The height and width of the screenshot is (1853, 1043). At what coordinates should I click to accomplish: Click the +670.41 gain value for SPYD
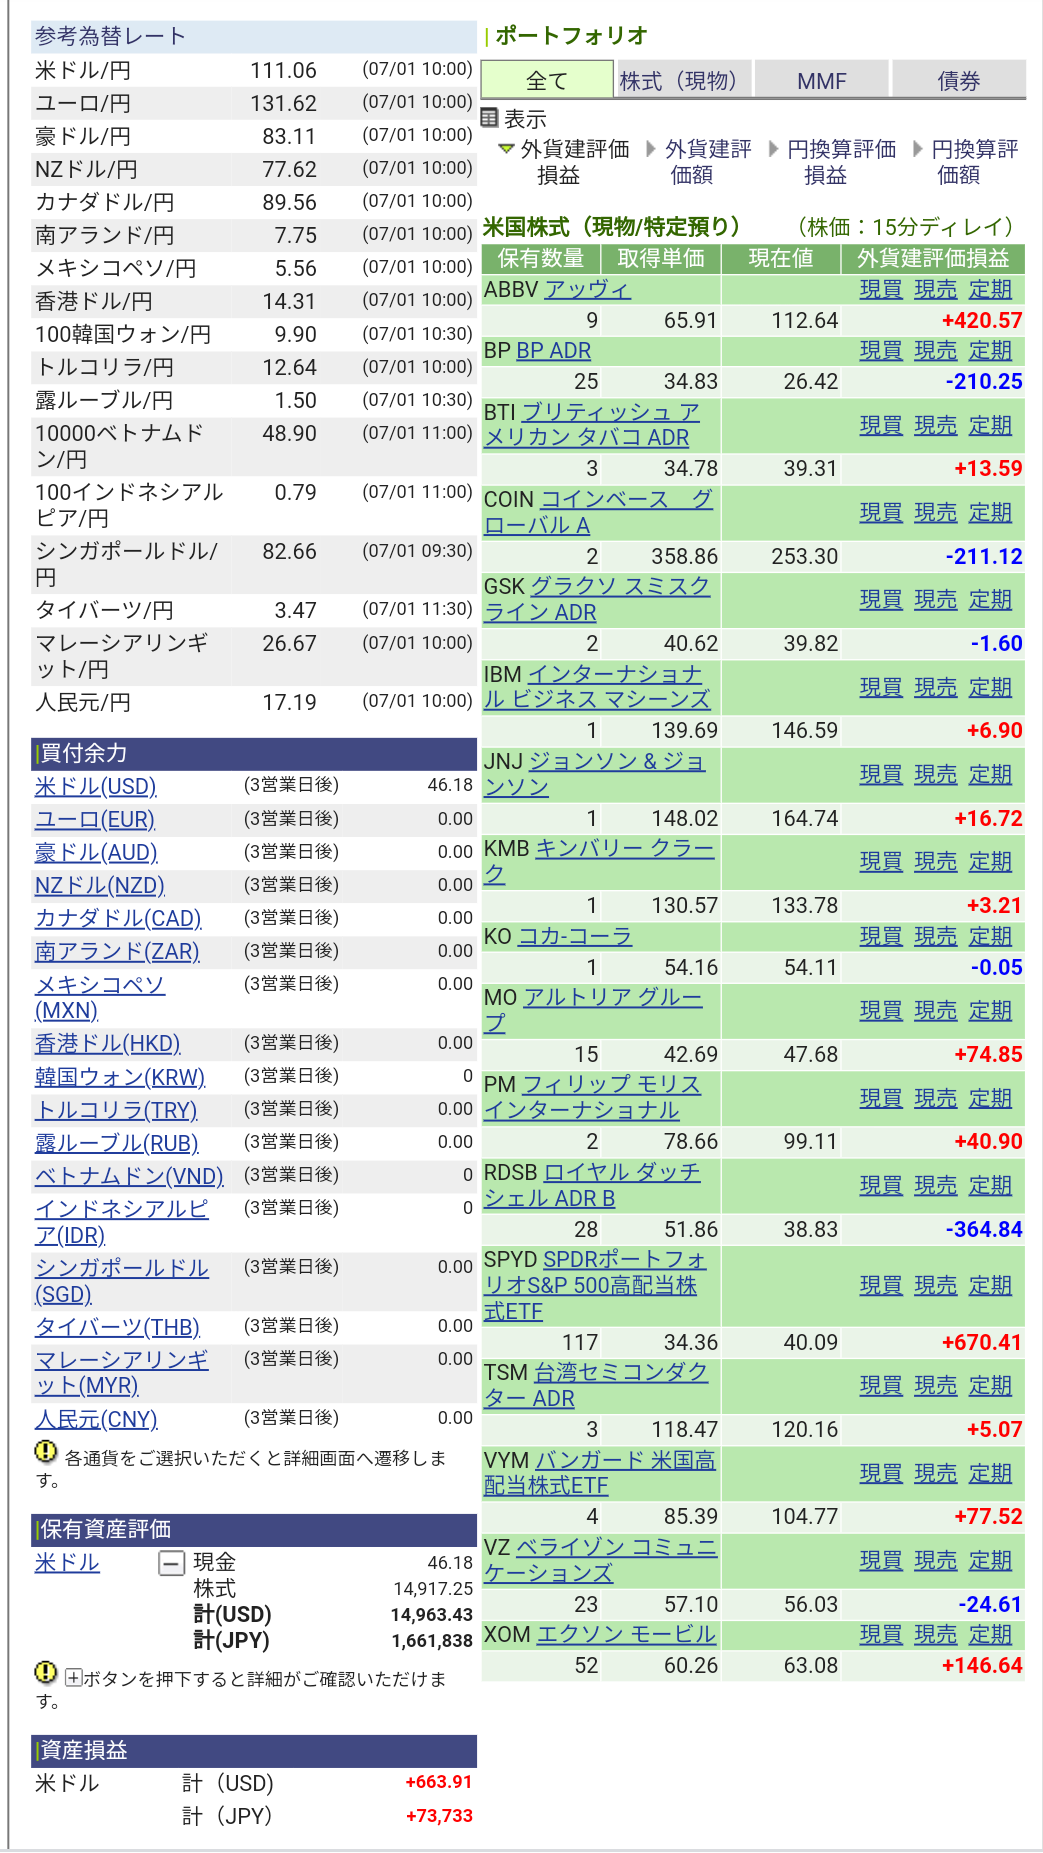(x=982, y=1343)
